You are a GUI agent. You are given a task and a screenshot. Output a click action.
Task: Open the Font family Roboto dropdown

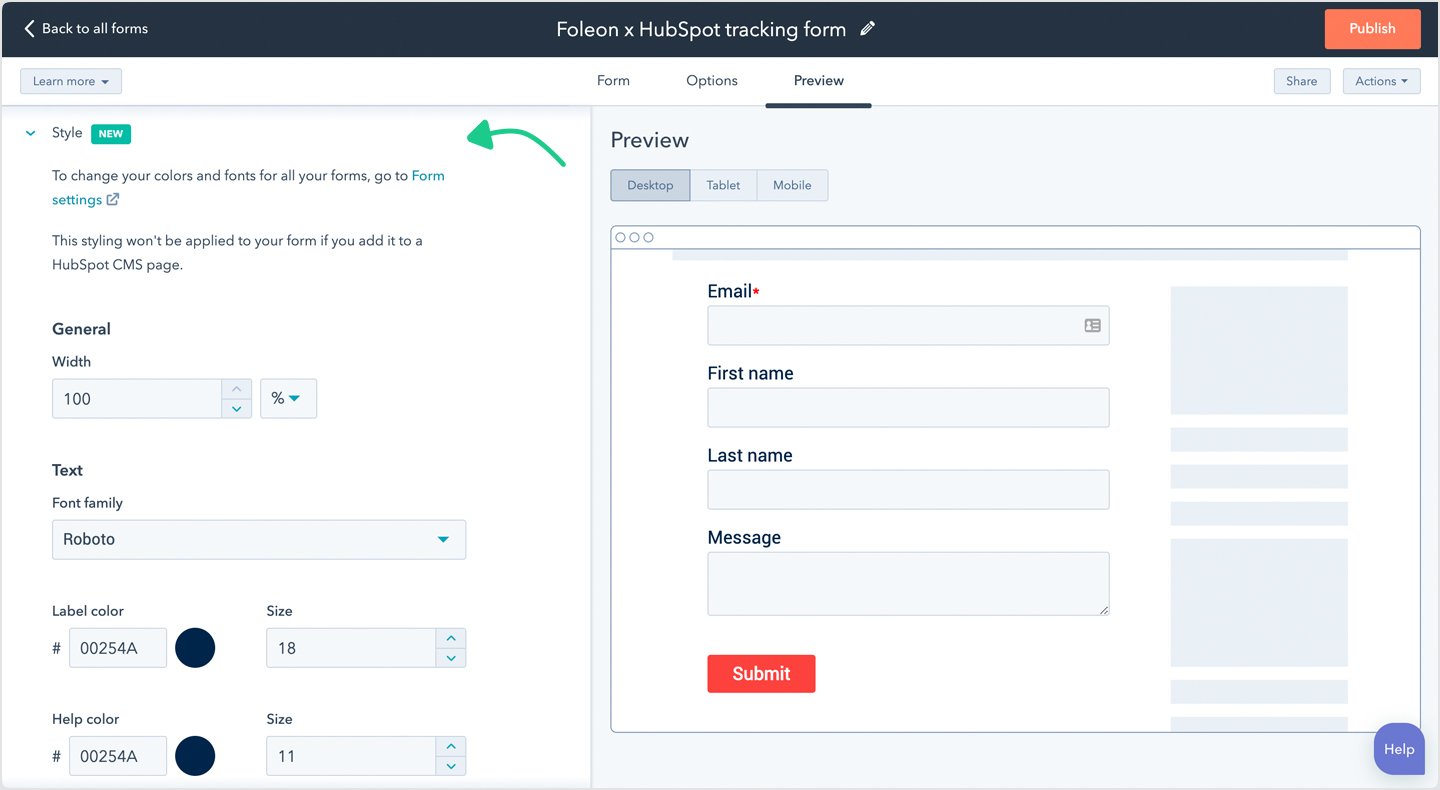(258, 539)
